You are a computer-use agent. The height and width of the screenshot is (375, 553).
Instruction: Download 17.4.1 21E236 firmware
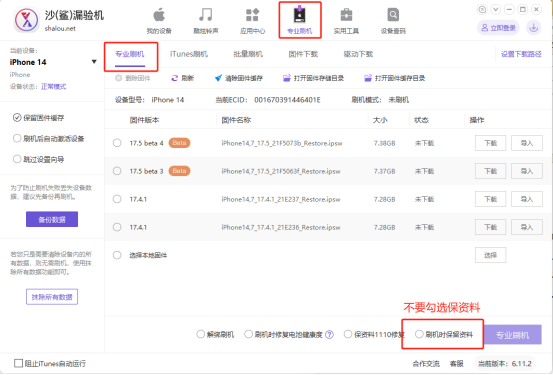coord(491,227)
